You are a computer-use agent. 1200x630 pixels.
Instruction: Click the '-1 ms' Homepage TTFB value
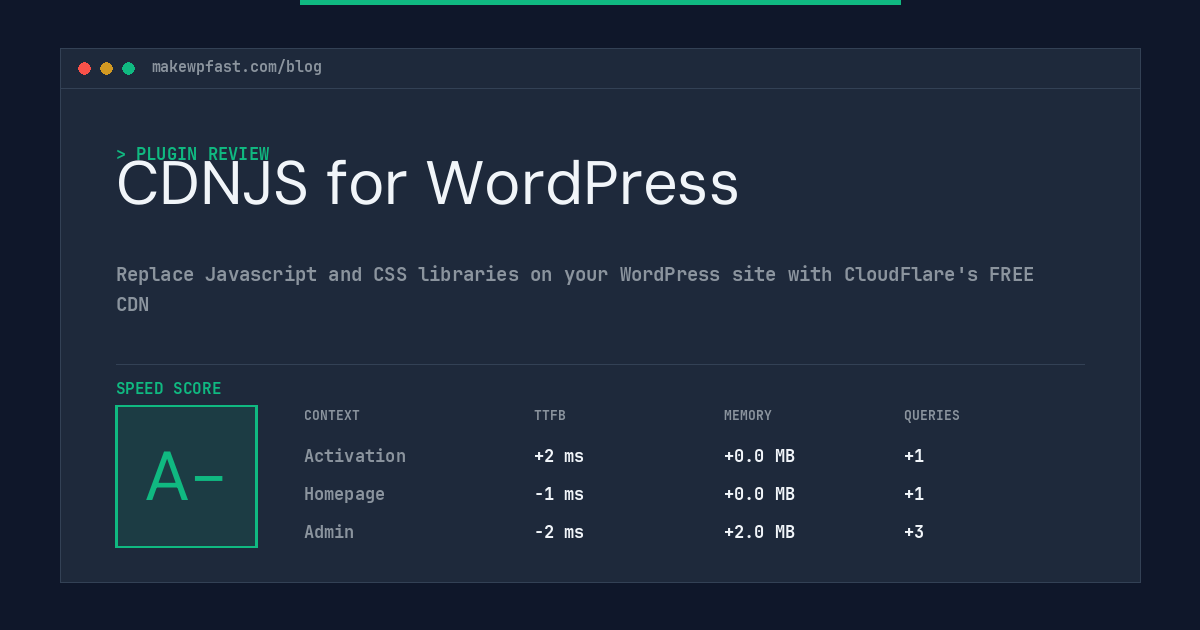(559, 494)
